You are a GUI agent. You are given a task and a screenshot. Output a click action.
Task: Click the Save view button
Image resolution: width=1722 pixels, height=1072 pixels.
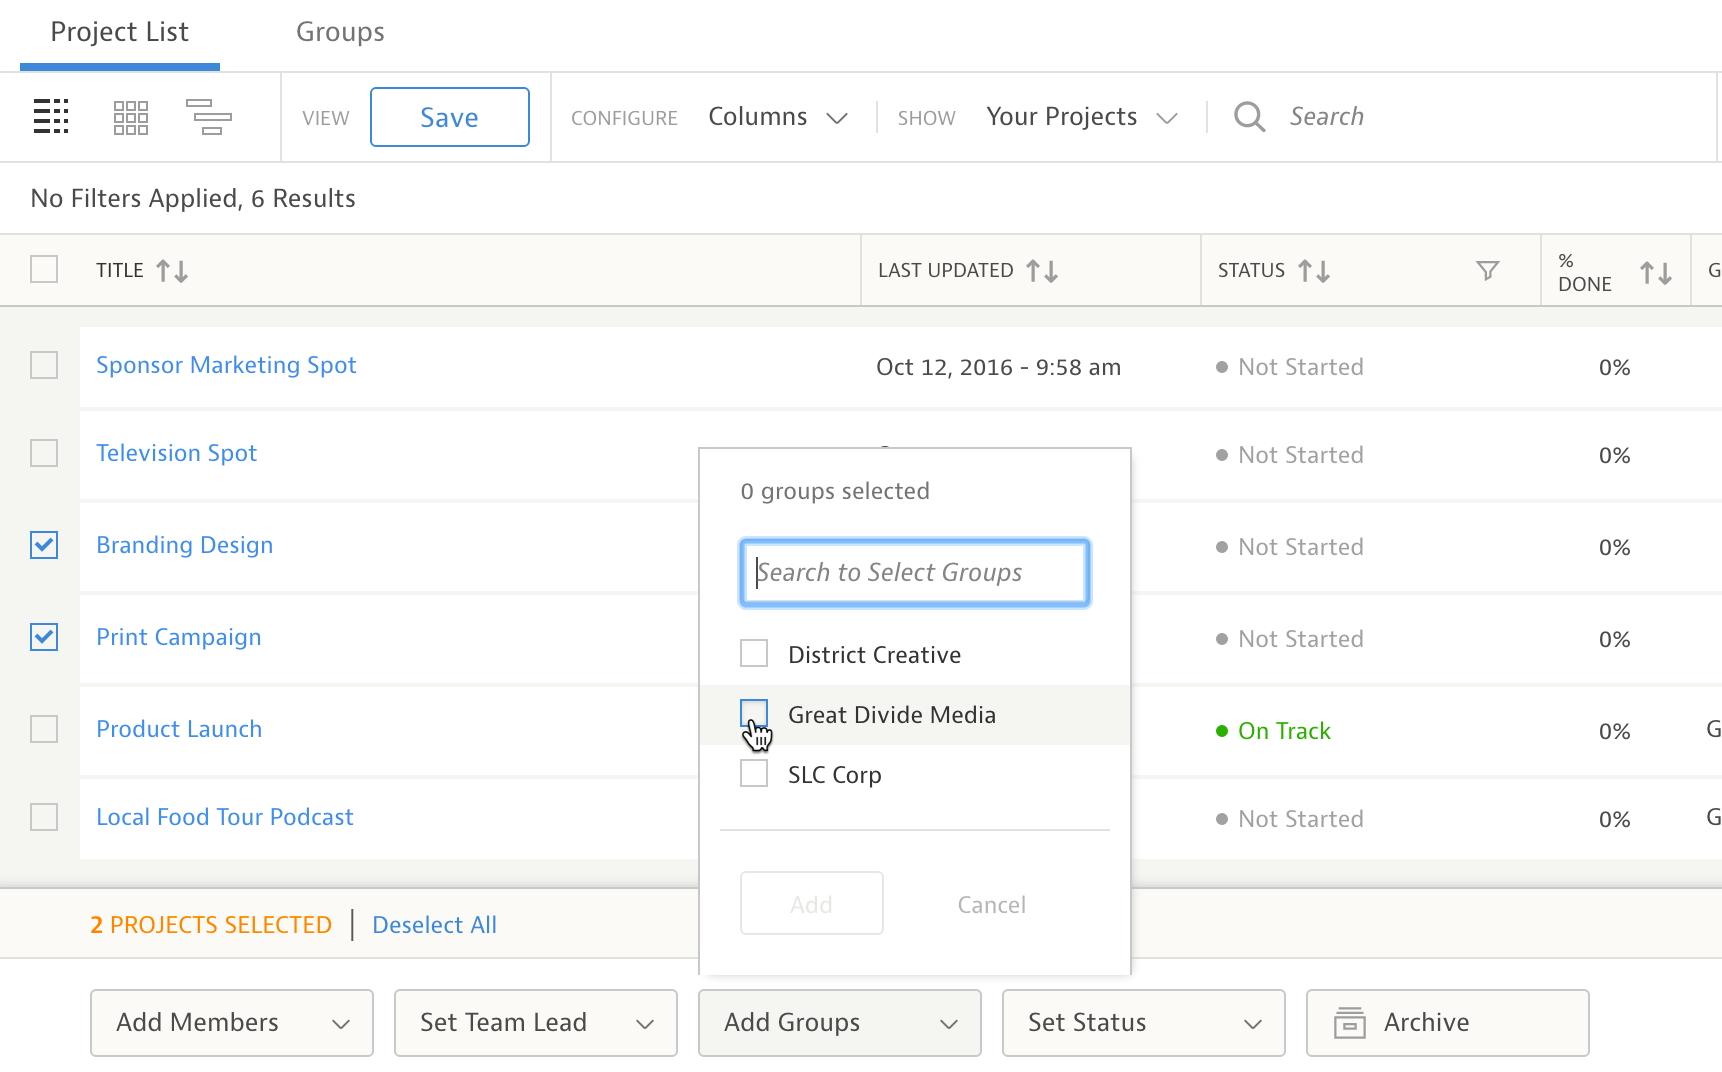pyautogui.click(x=449, y=117)
